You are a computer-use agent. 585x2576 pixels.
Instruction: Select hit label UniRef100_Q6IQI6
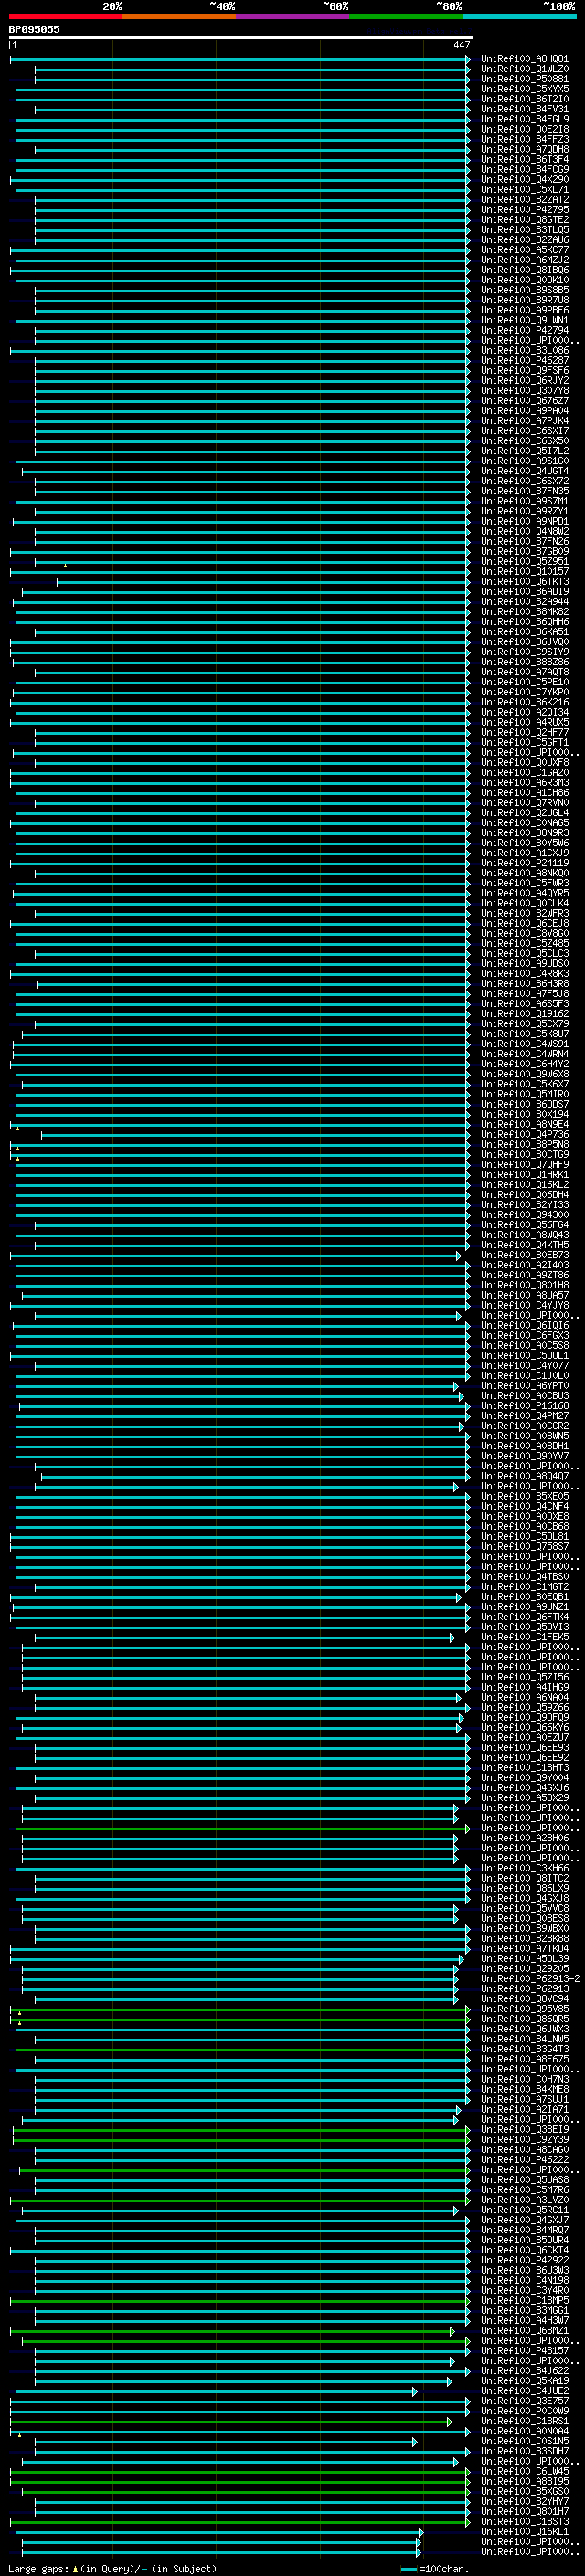coord(525,1326)
